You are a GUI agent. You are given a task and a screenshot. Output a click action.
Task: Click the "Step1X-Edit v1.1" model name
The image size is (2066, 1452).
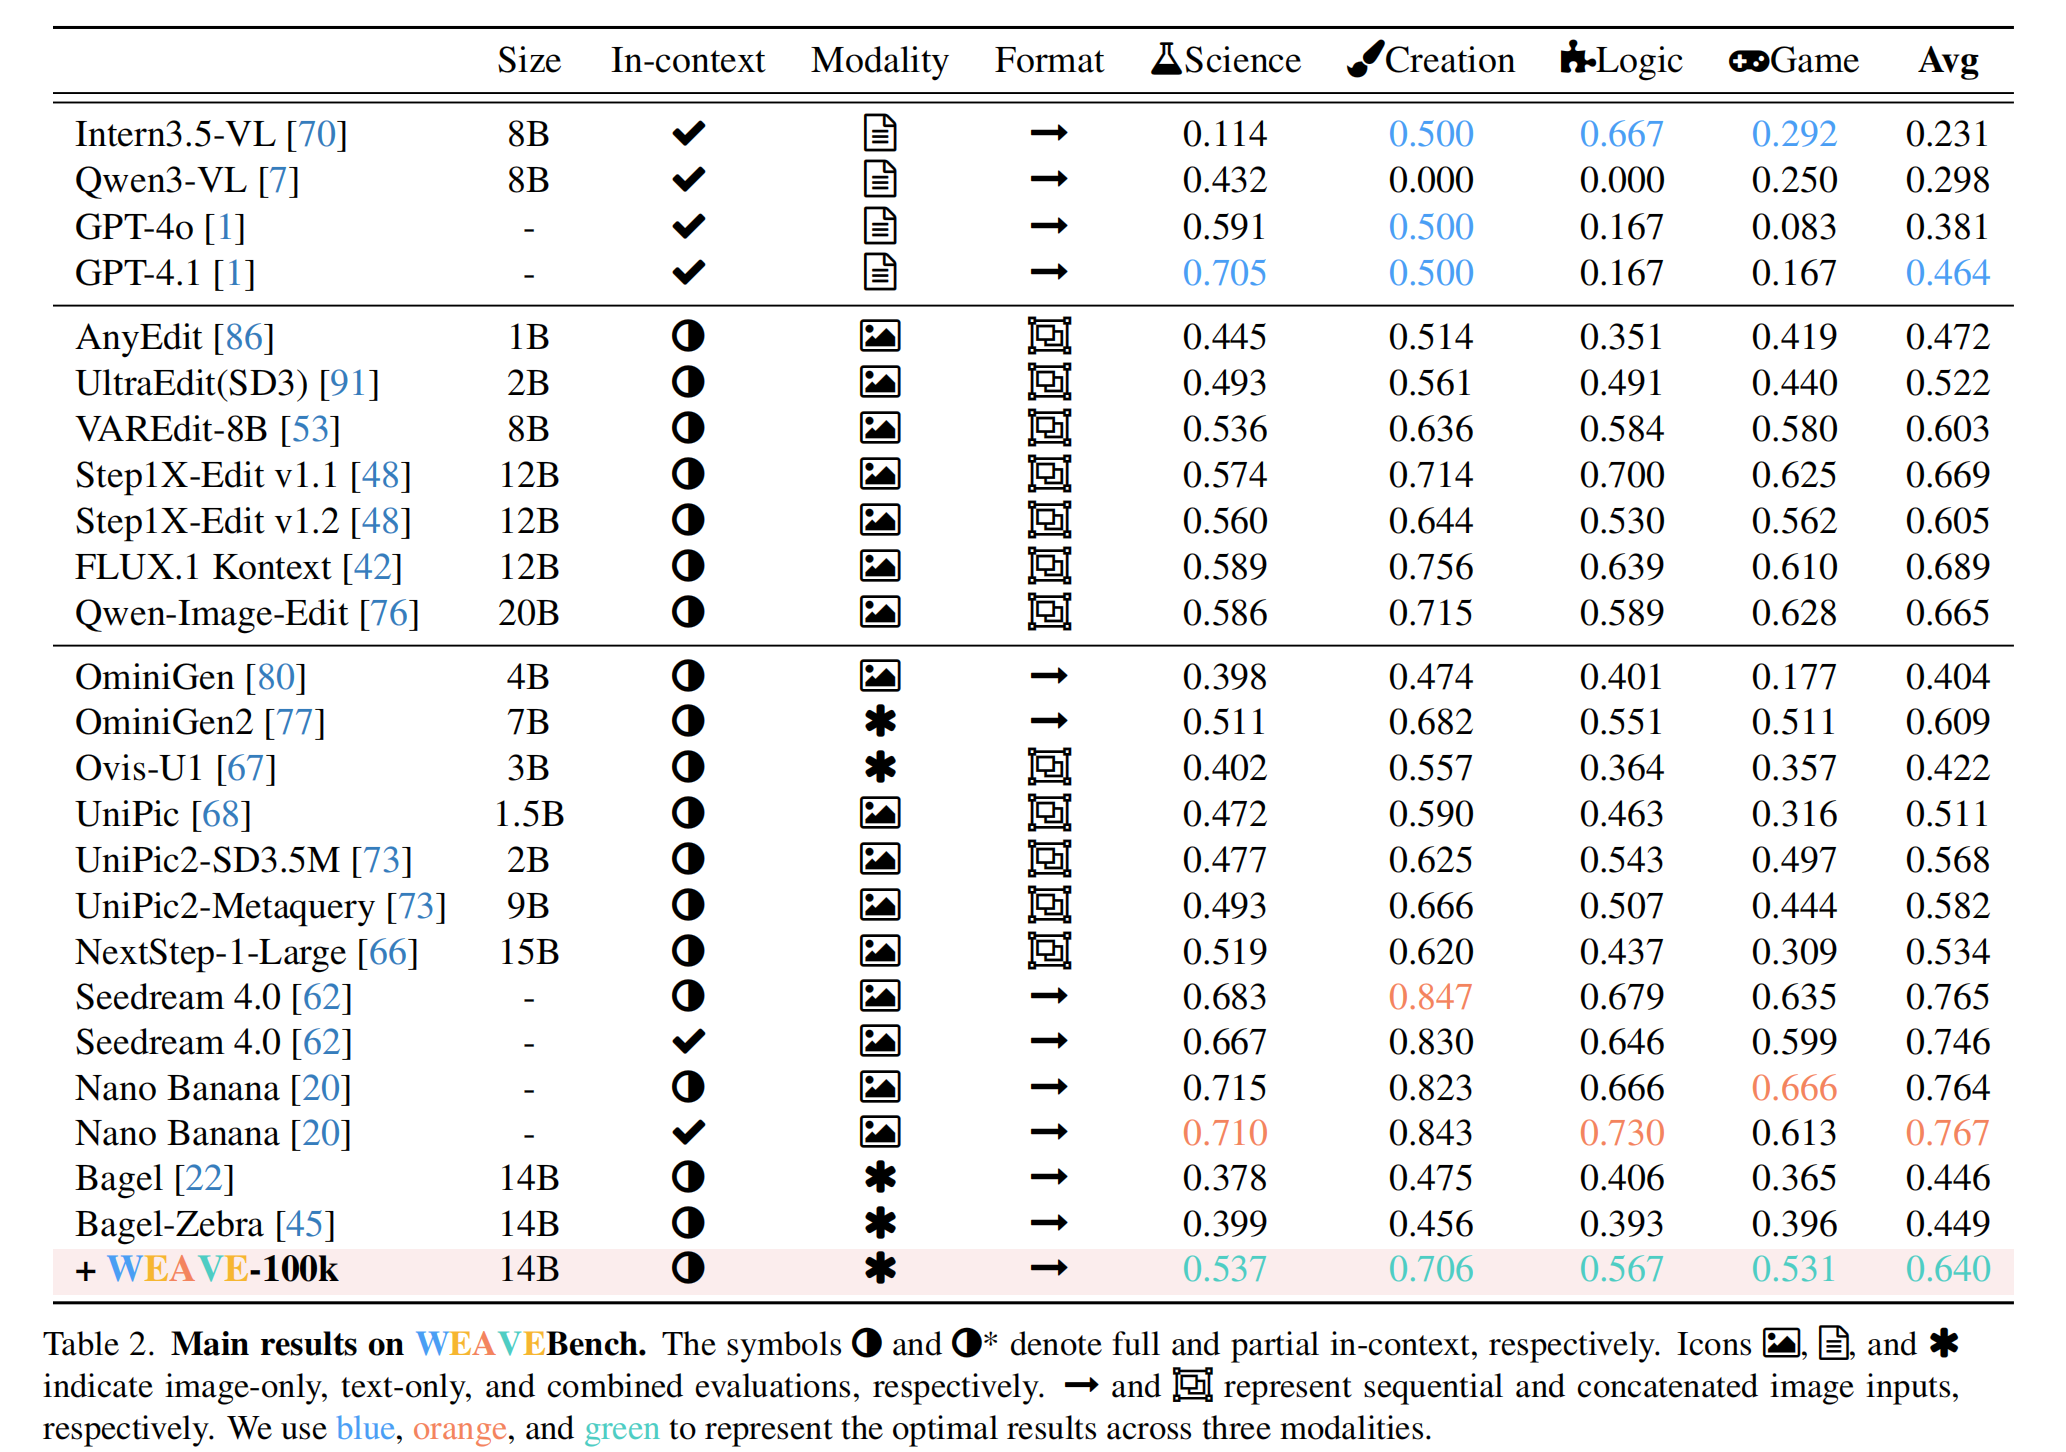207,475
